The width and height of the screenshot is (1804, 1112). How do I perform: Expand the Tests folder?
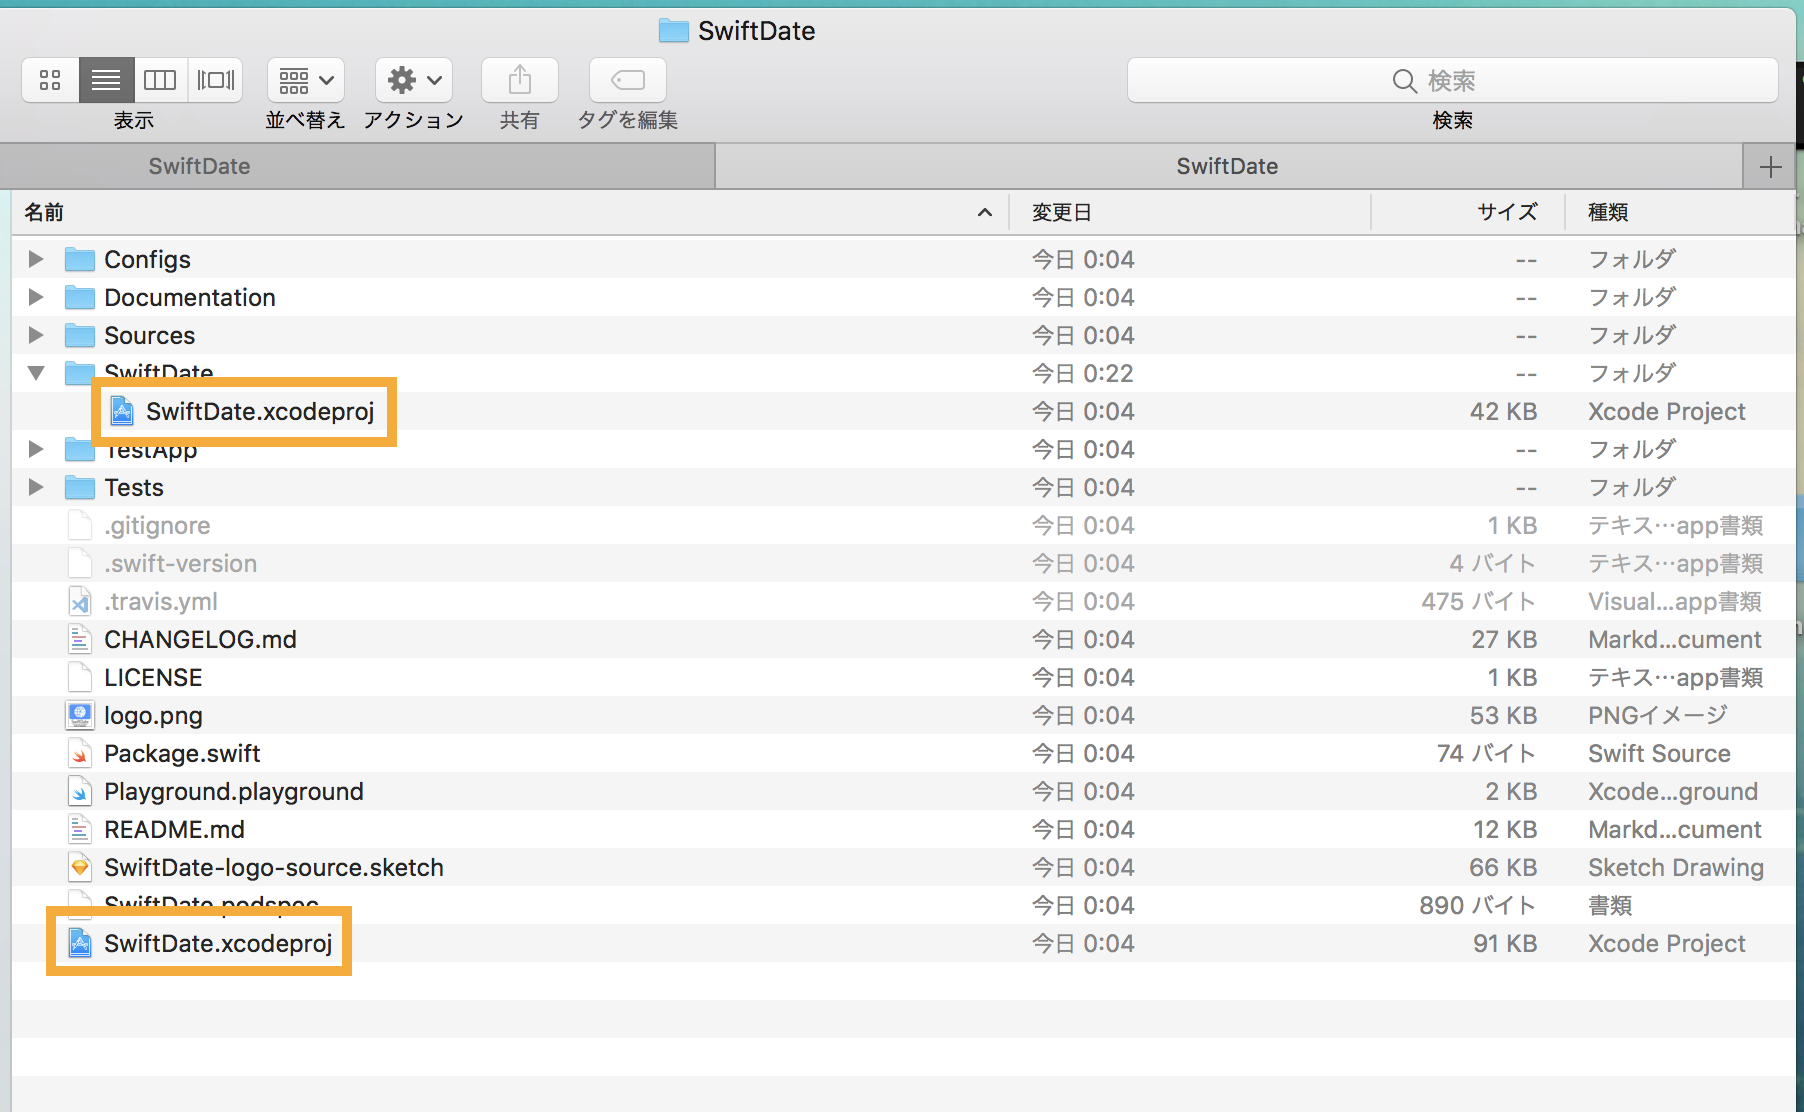[x=35, y=487]
